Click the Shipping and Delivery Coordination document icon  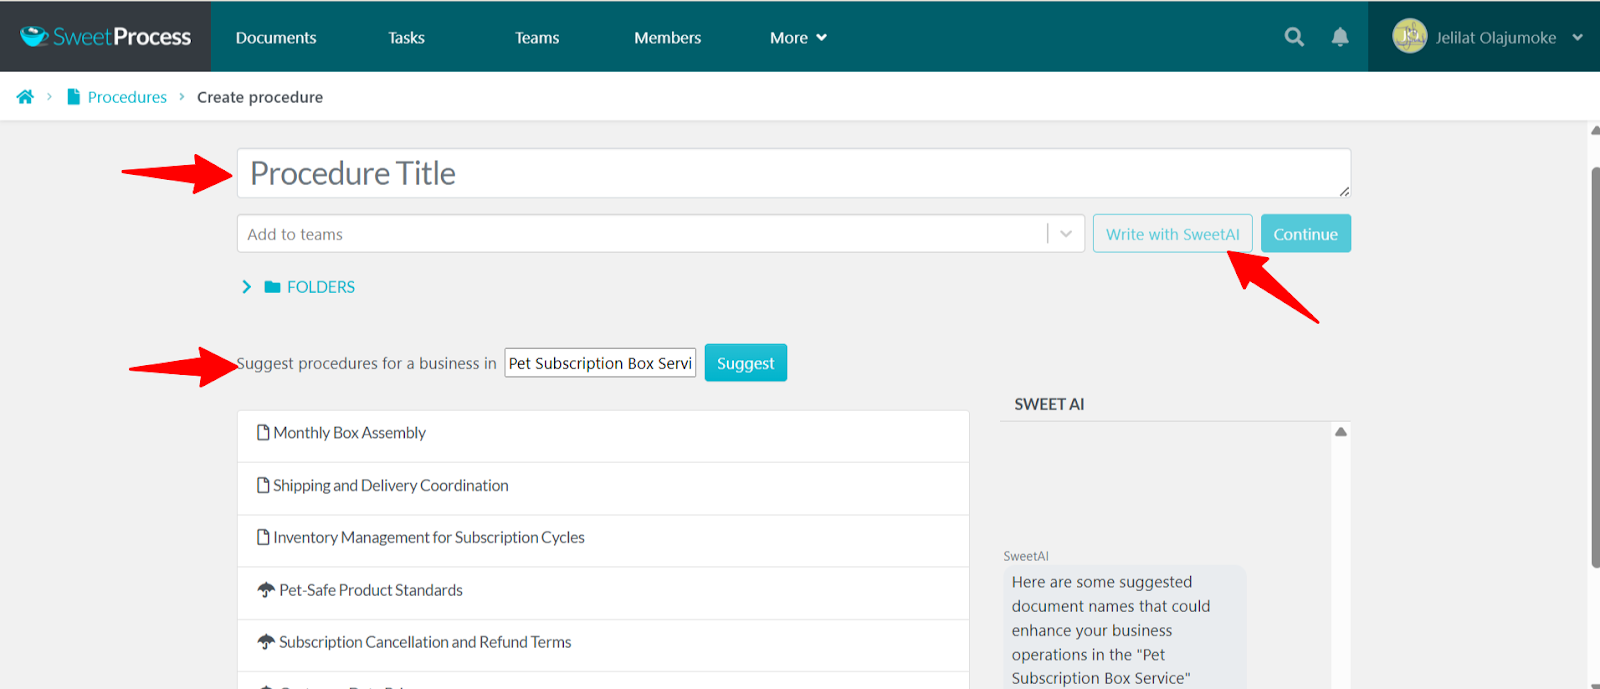click(x=263, y=485)
